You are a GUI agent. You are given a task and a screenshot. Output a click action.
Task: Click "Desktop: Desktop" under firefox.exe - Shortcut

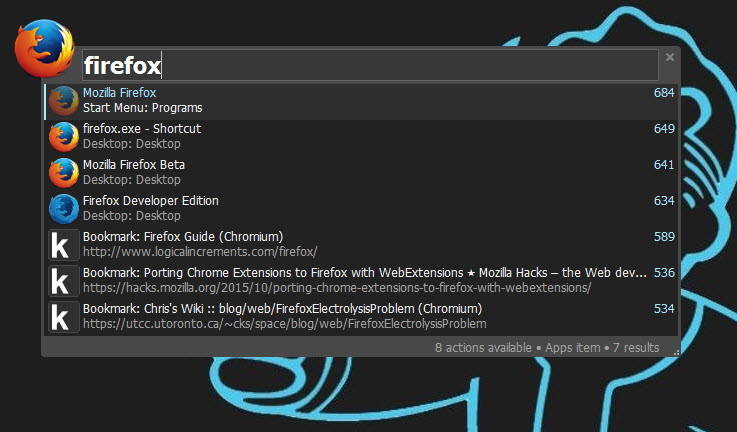click(x=132, y=144)
